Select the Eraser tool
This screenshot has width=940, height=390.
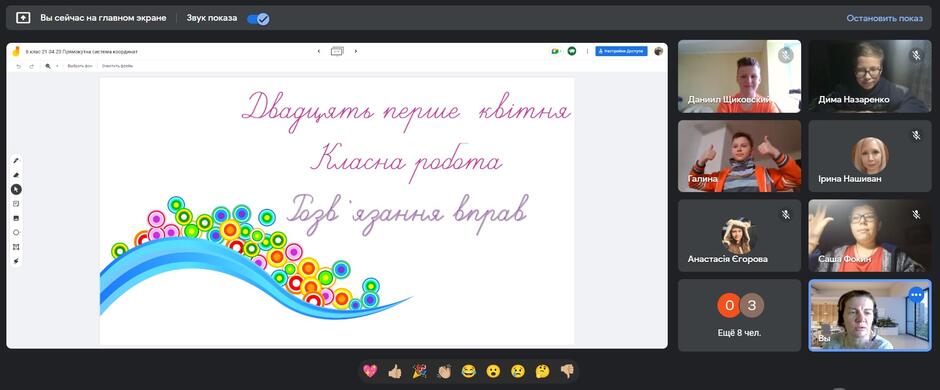[x=16, y=175]
